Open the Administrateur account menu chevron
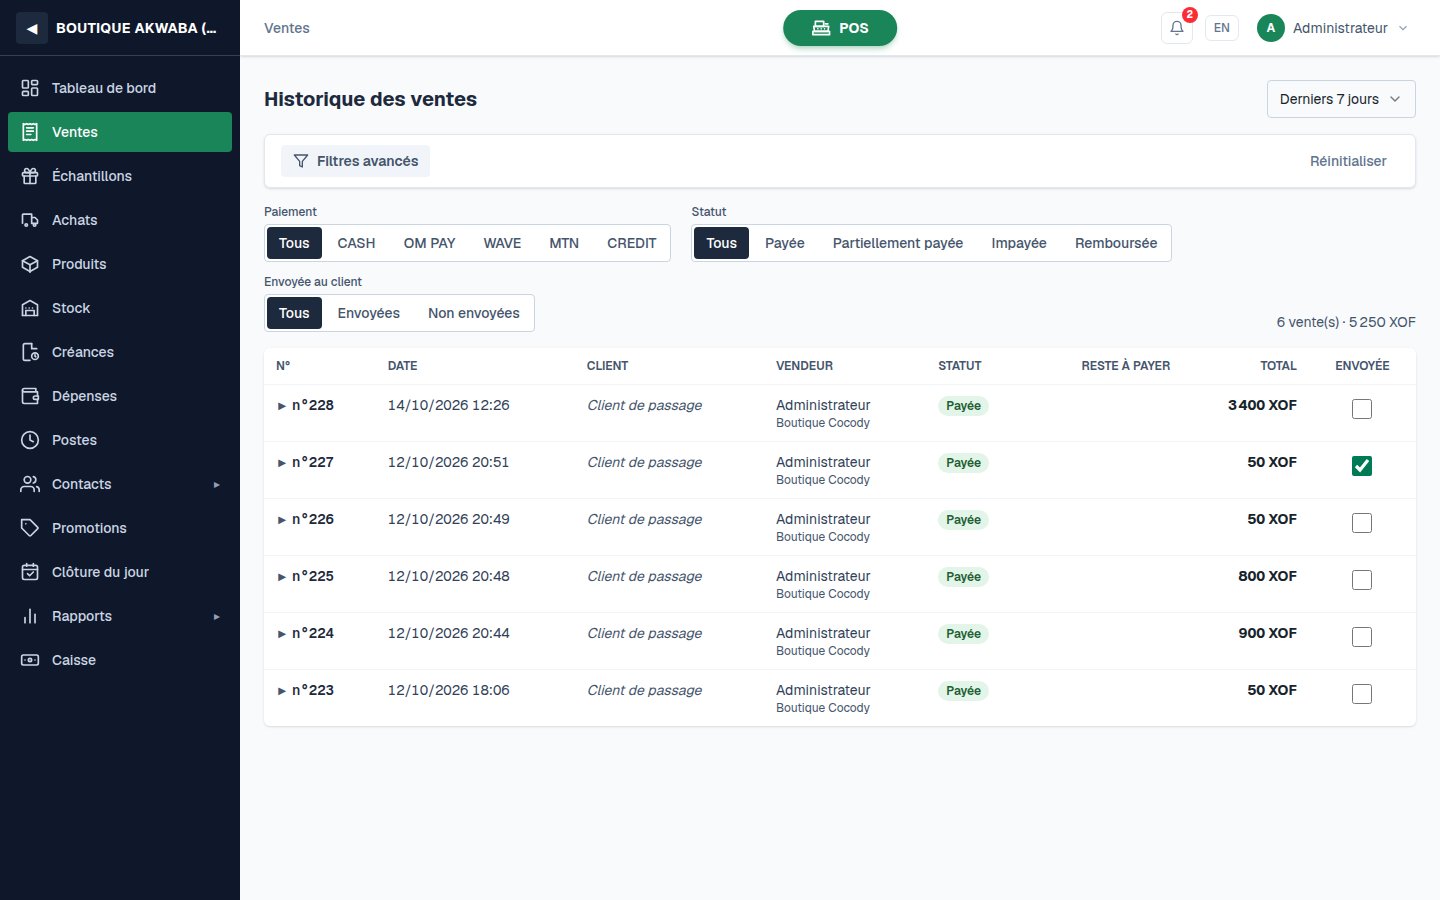Image resolution: width=1440 pixels, height=900 pixels. (1403, 28)
